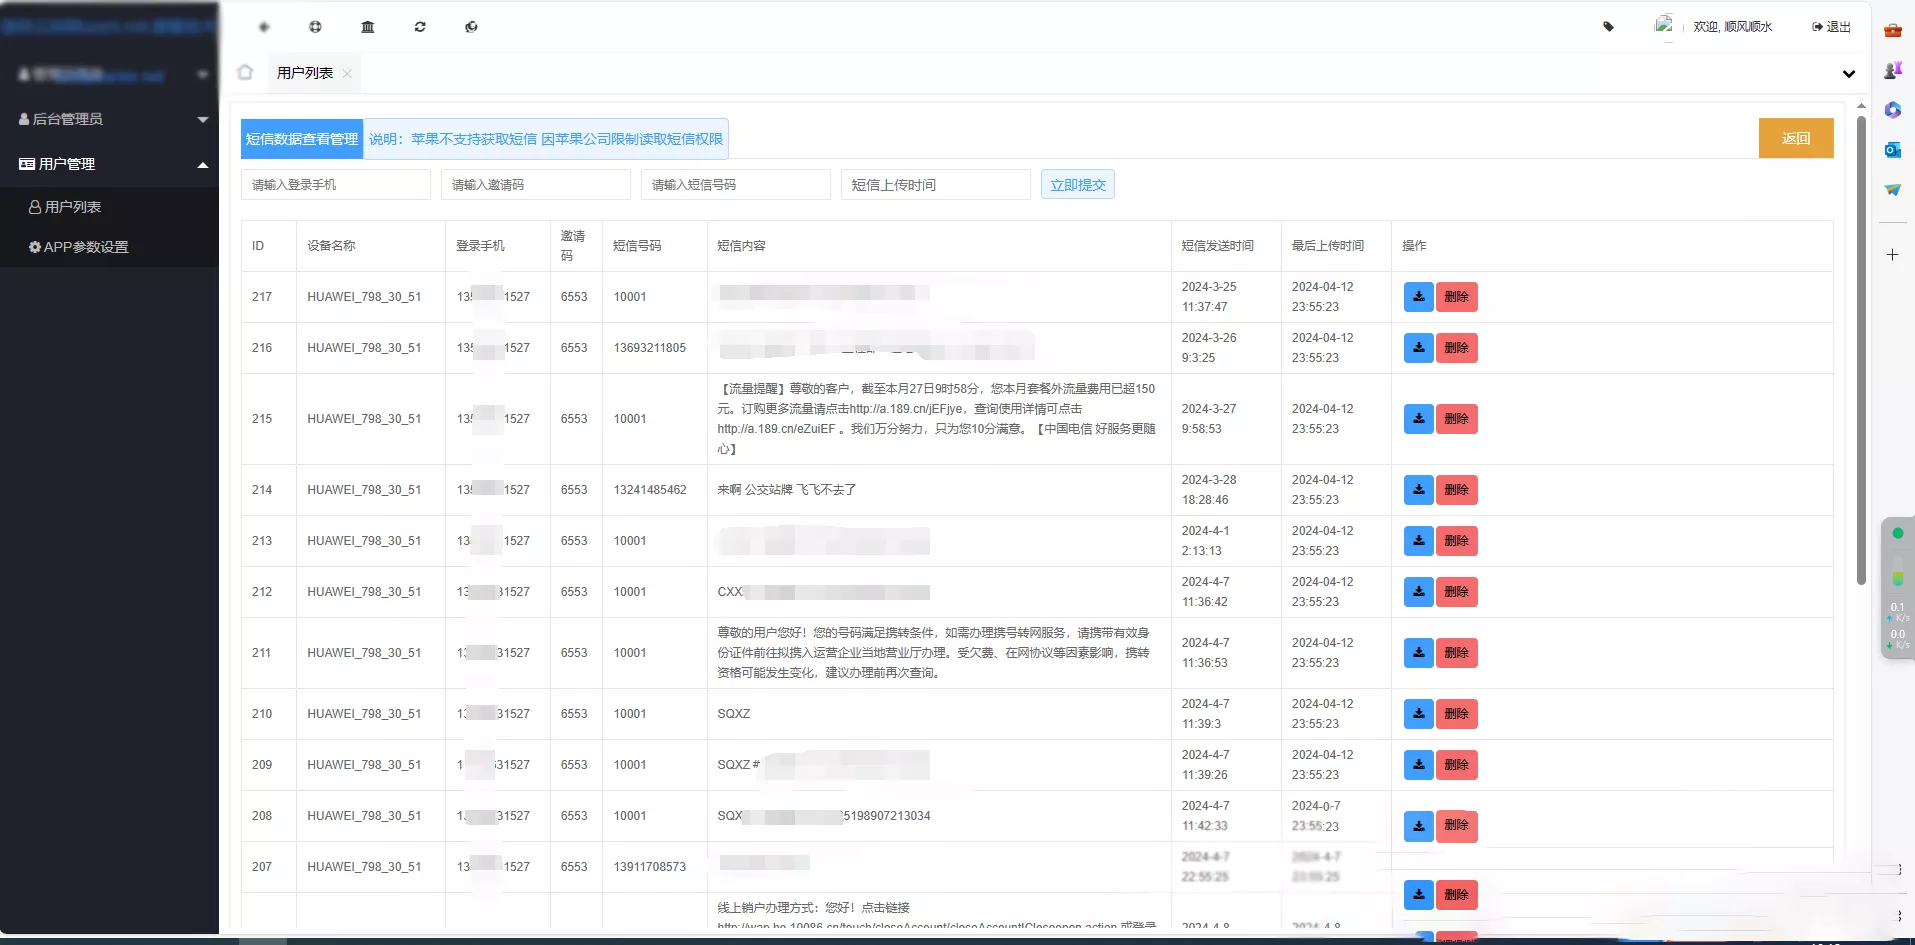This screenshot has width=1915, height=945.
Task: Open the bank/institution icon in the top toolbar
Action: coord(367,27)
